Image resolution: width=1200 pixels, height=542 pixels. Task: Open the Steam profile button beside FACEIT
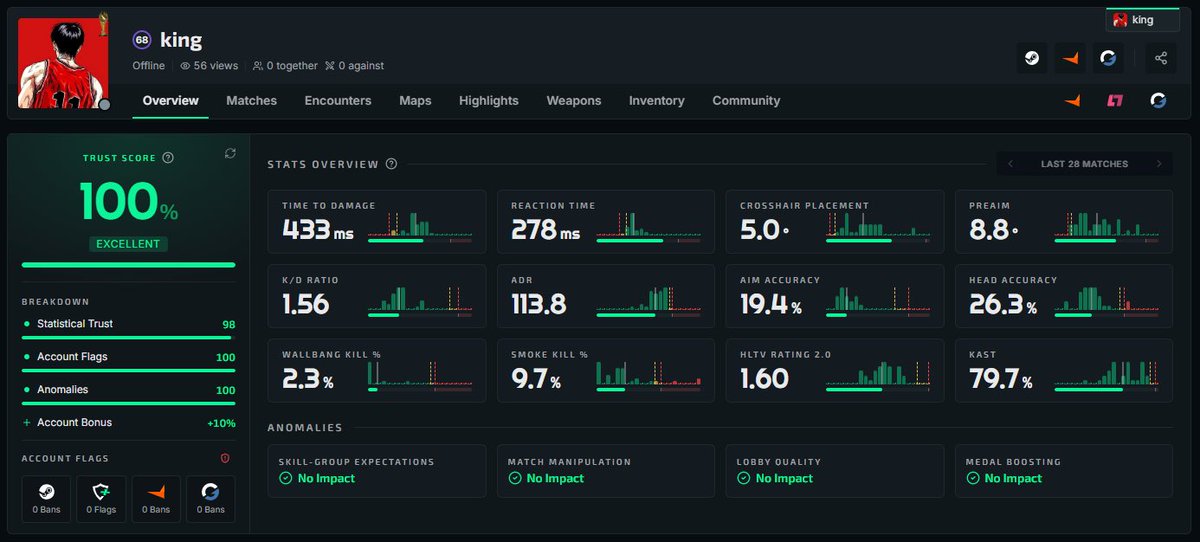1031,58
